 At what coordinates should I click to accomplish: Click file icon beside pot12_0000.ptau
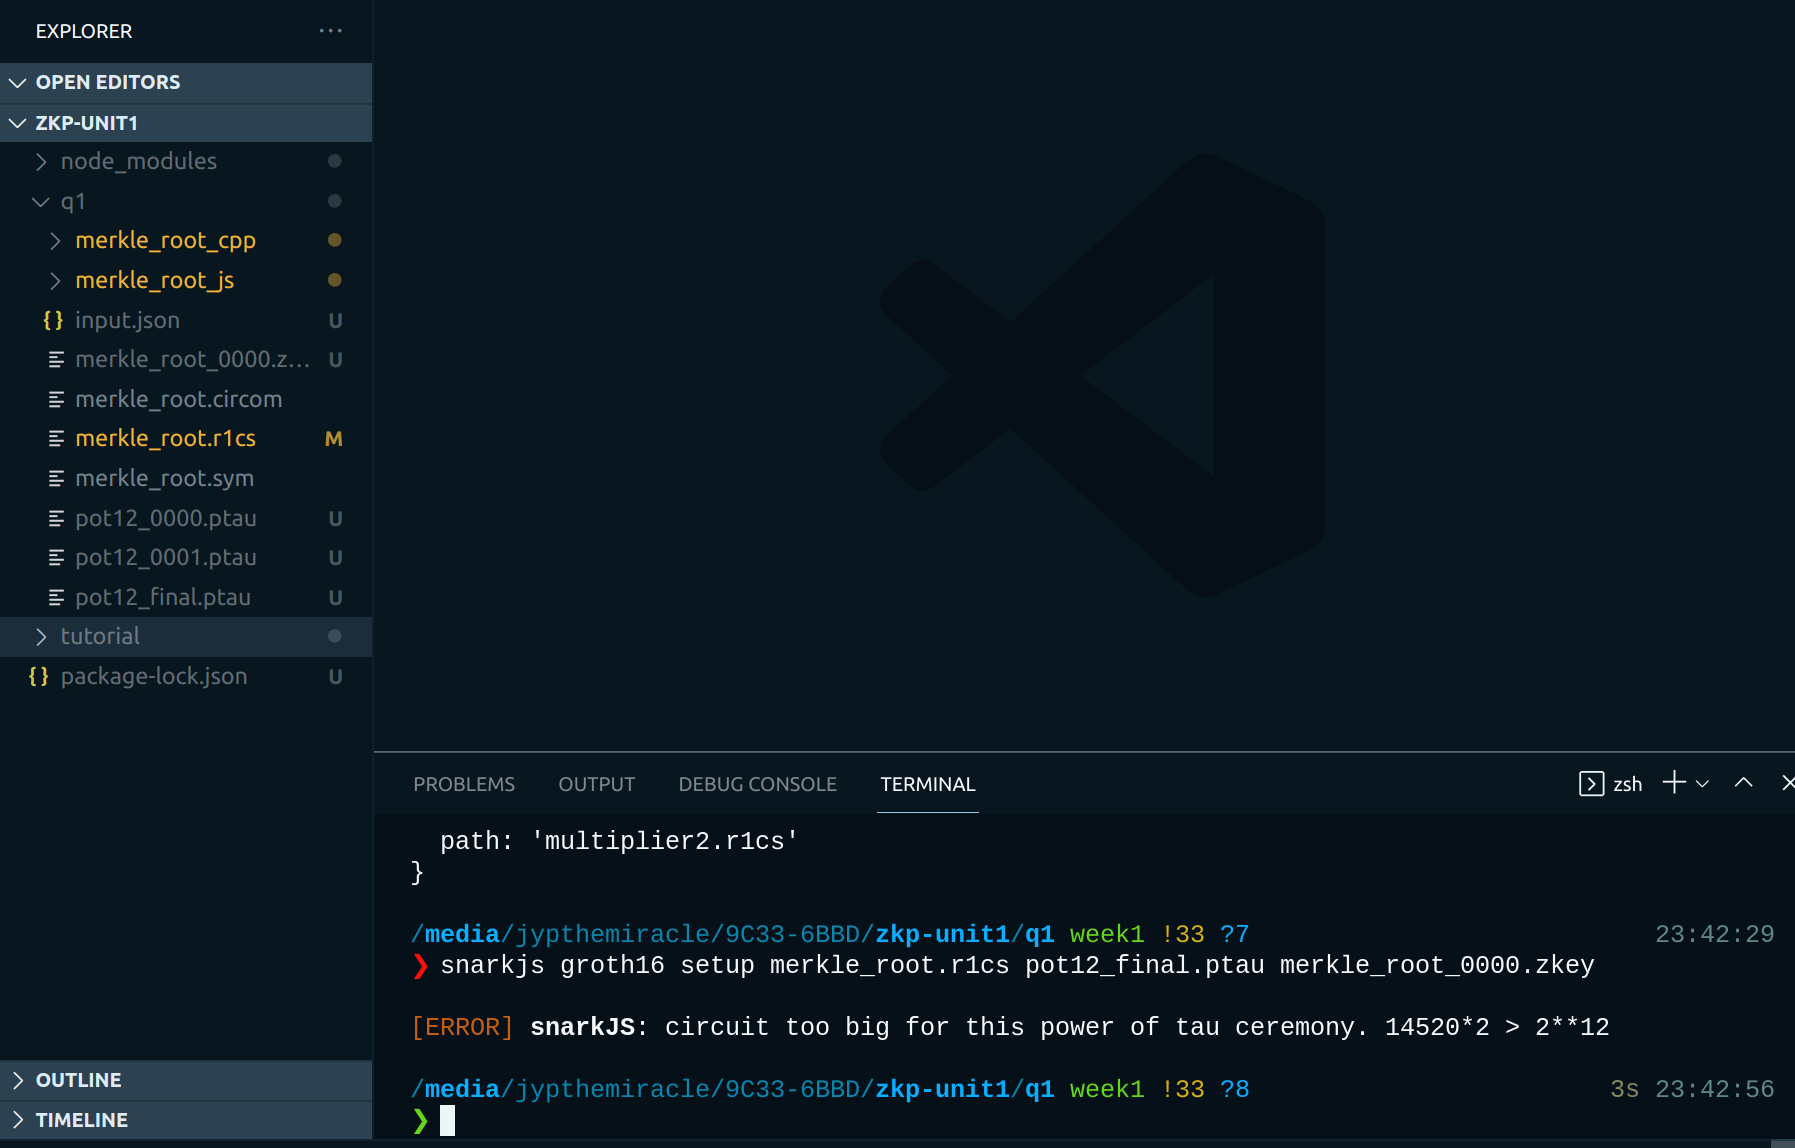coord(56,518)
